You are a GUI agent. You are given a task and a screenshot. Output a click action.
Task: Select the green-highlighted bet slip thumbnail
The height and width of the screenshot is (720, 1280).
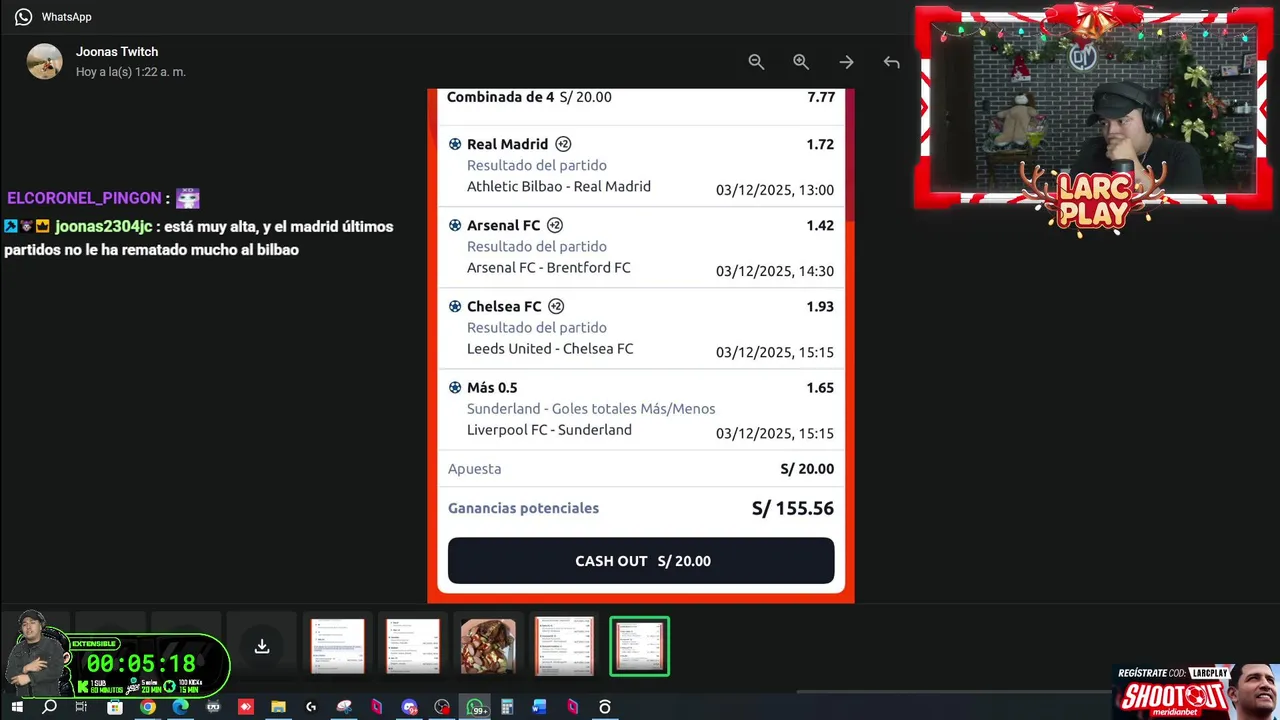pos(640,646)
